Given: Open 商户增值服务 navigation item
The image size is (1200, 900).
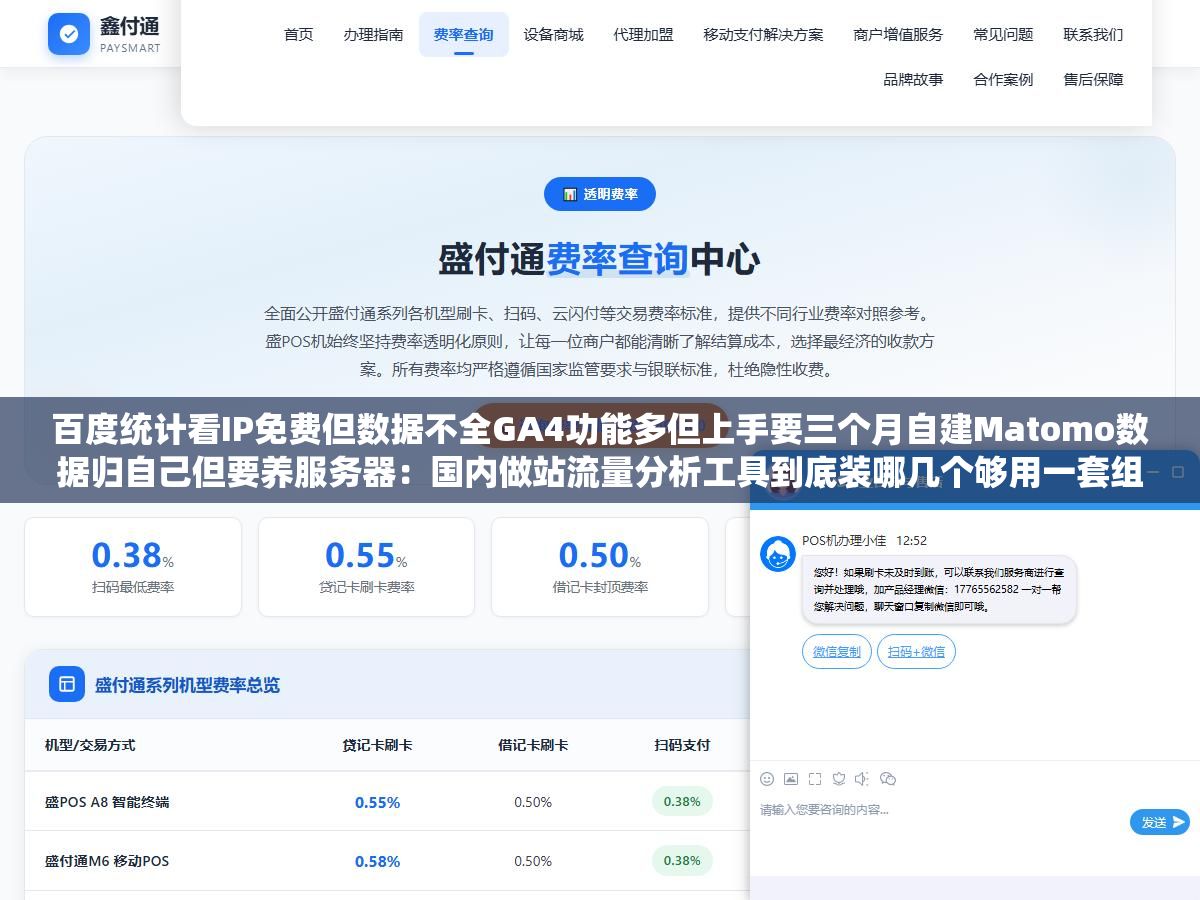Looking at the screenshot, I should [898, 34].
